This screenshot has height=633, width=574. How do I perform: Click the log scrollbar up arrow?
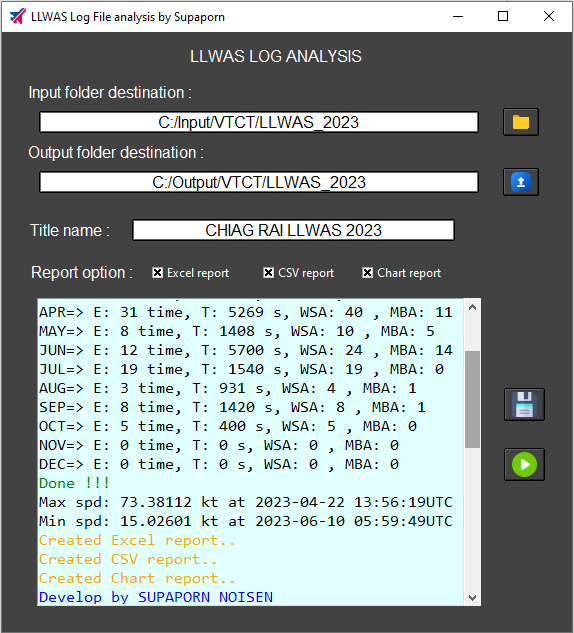coord(472,308)
